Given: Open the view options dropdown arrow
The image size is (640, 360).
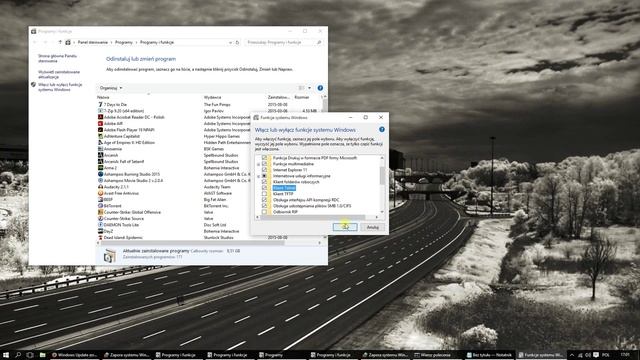Looking at the screenshot, I should 309,88.
